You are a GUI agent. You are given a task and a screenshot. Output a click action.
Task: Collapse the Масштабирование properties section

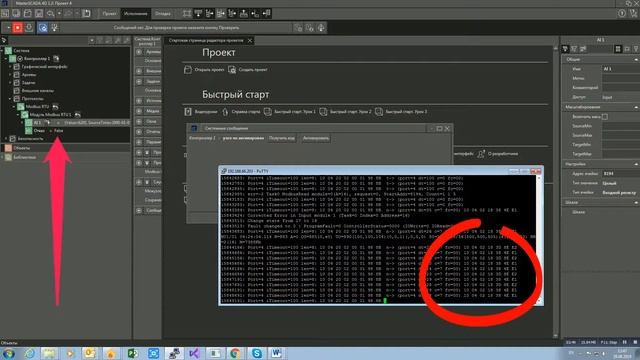(636, 107)
